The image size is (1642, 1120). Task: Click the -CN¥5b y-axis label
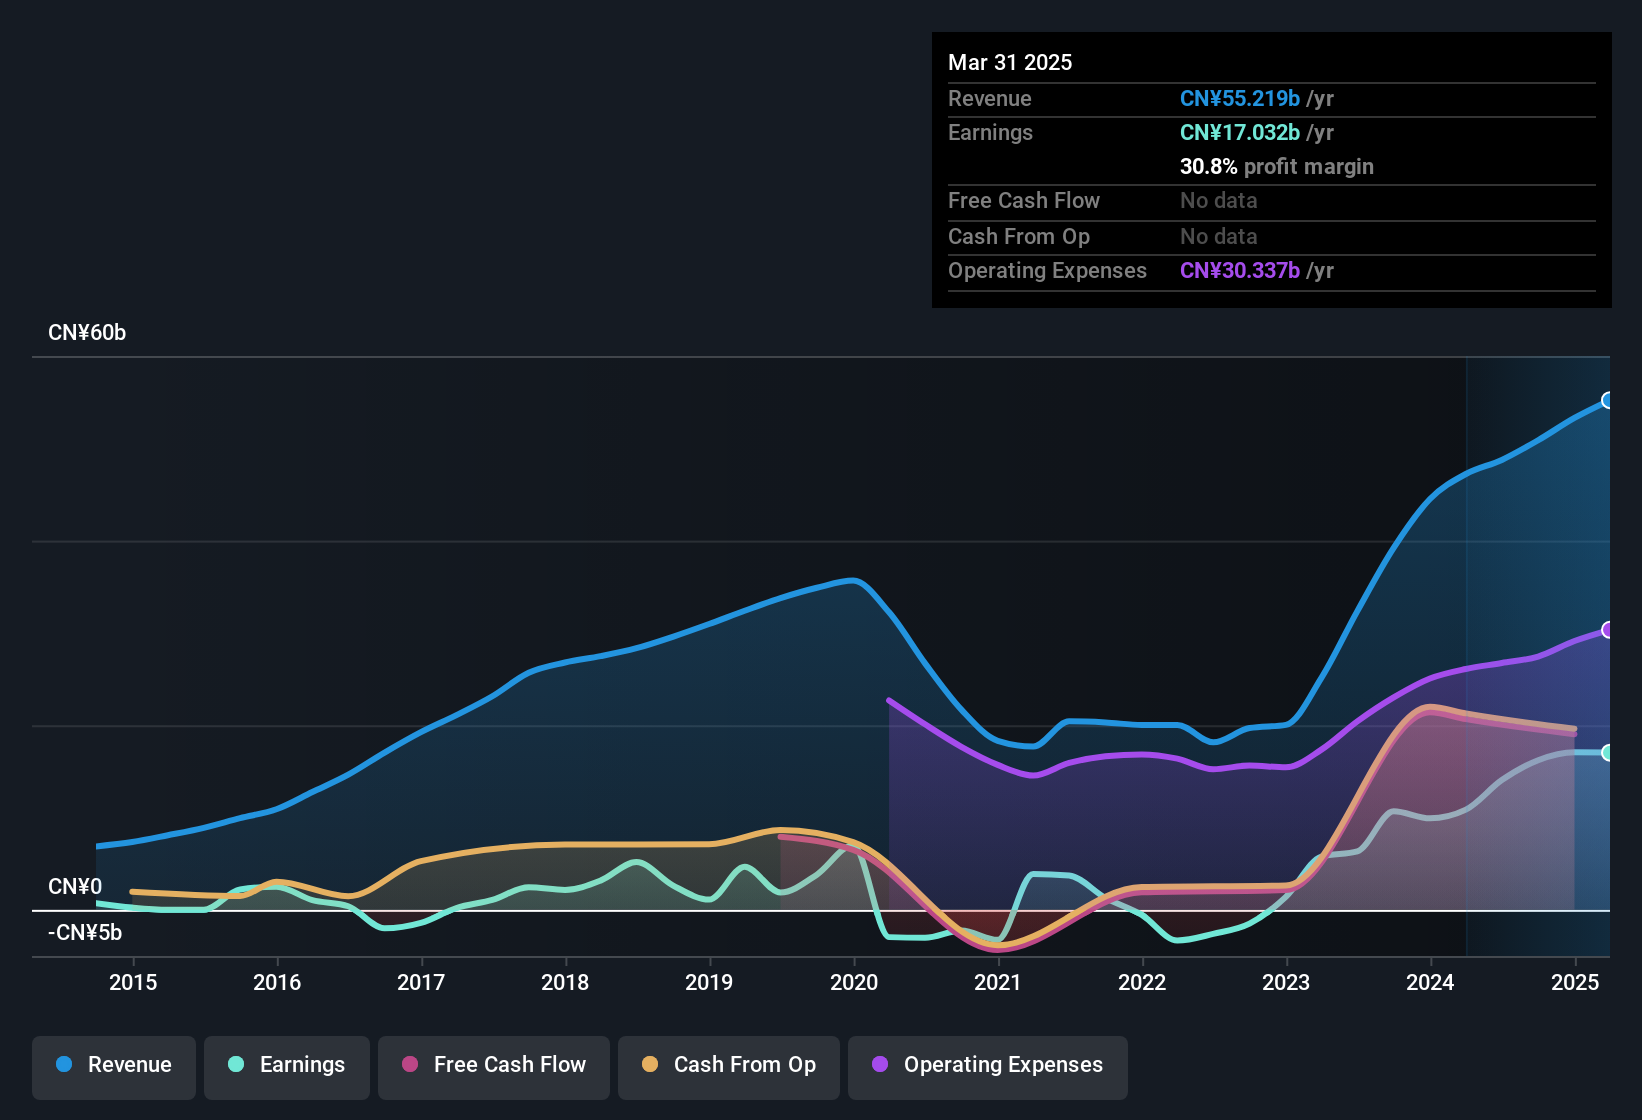85,933
